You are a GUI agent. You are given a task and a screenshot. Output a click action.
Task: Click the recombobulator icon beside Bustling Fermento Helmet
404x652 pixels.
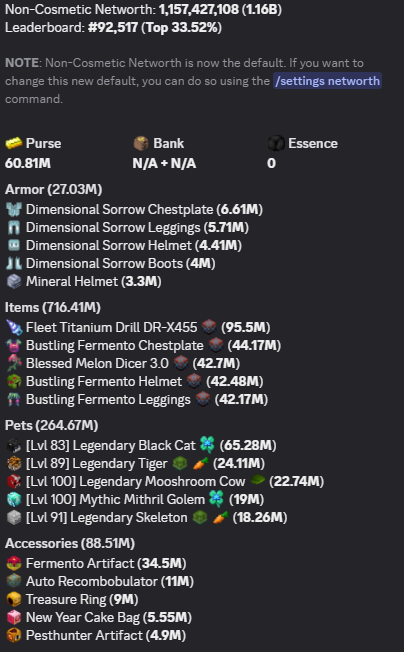pyautogui.click(x=194, y=381)
